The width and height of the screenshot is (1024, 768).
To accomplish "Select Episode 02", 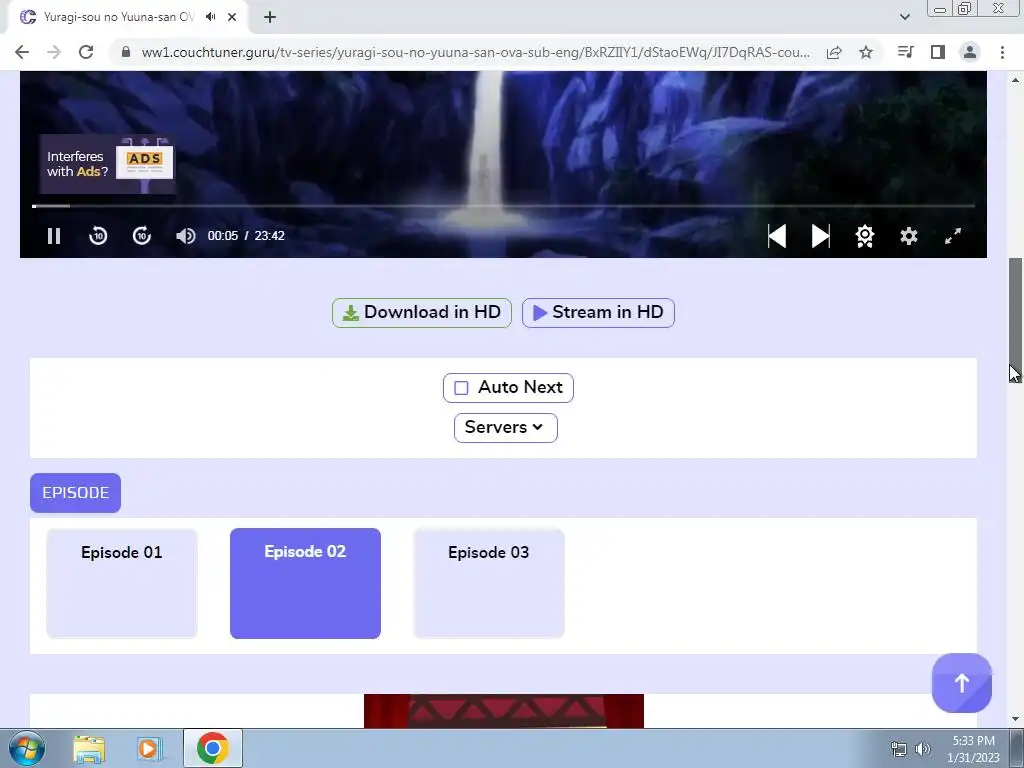I will (305, 583).
